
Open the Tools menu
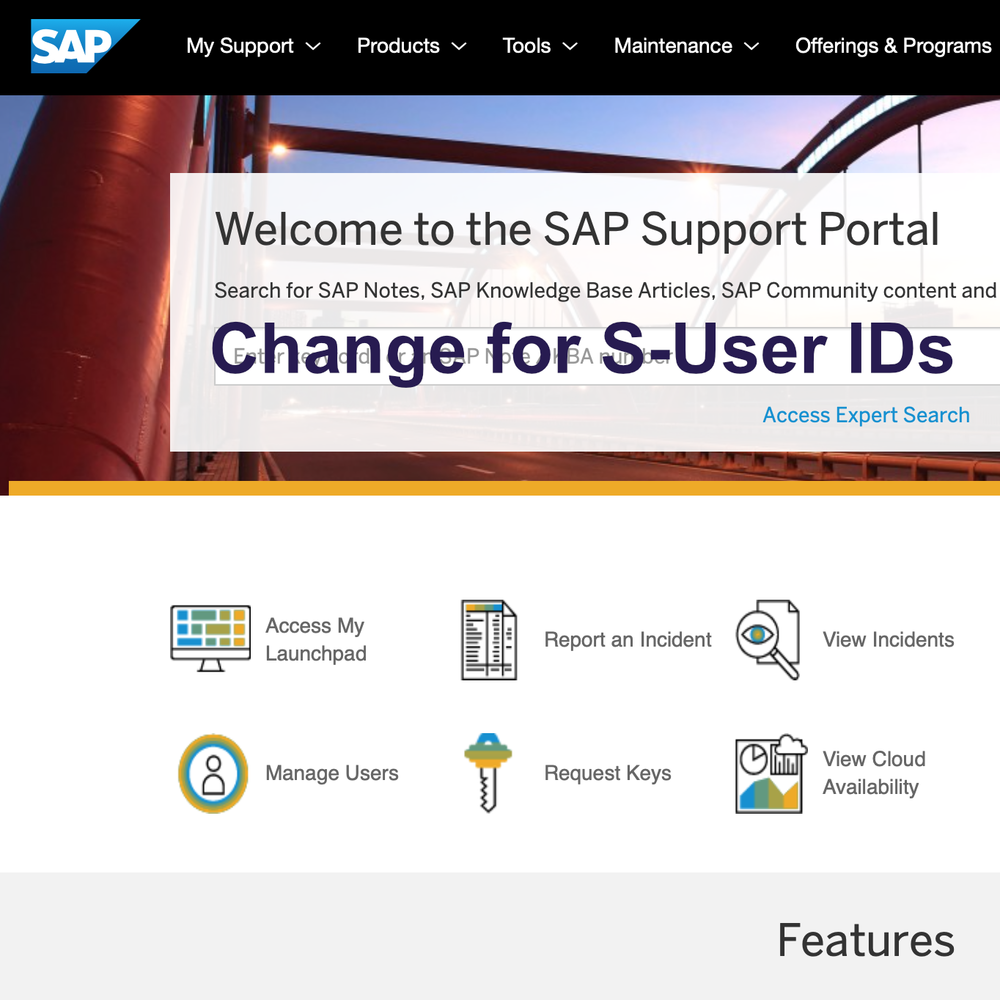(x=526, y=46)
